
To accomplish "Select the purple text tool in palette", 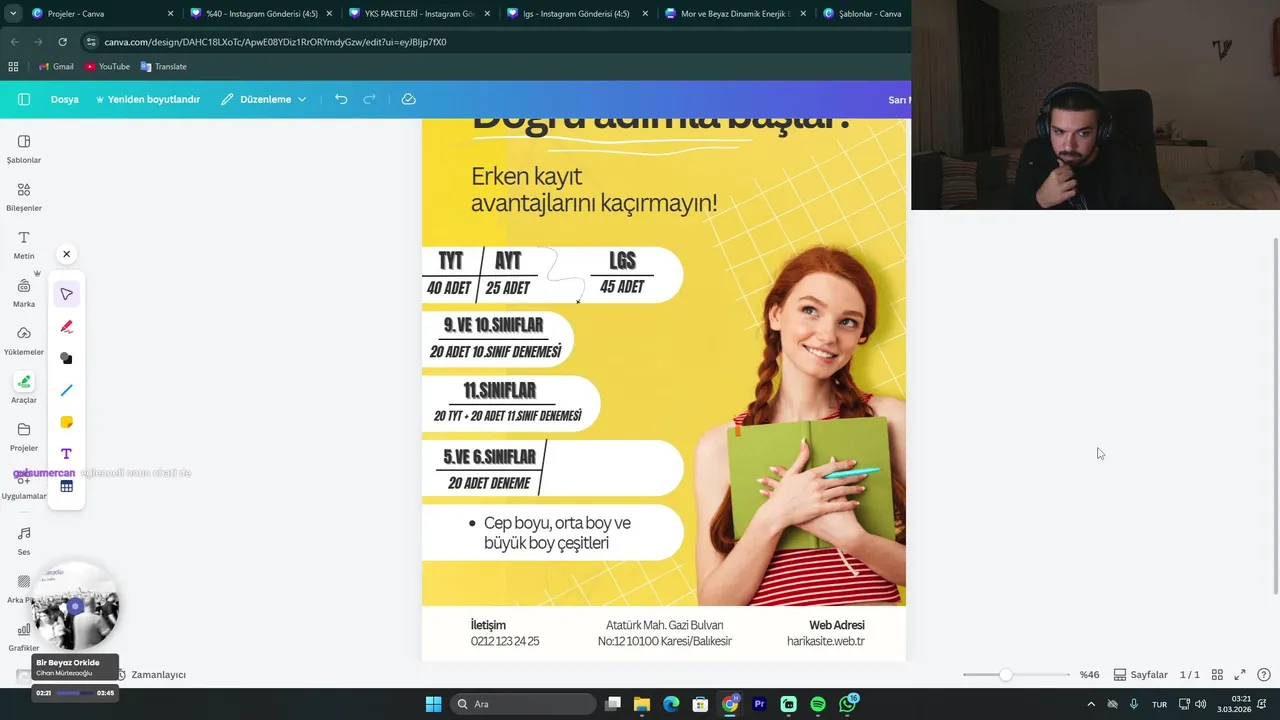I will pos(67,454).
